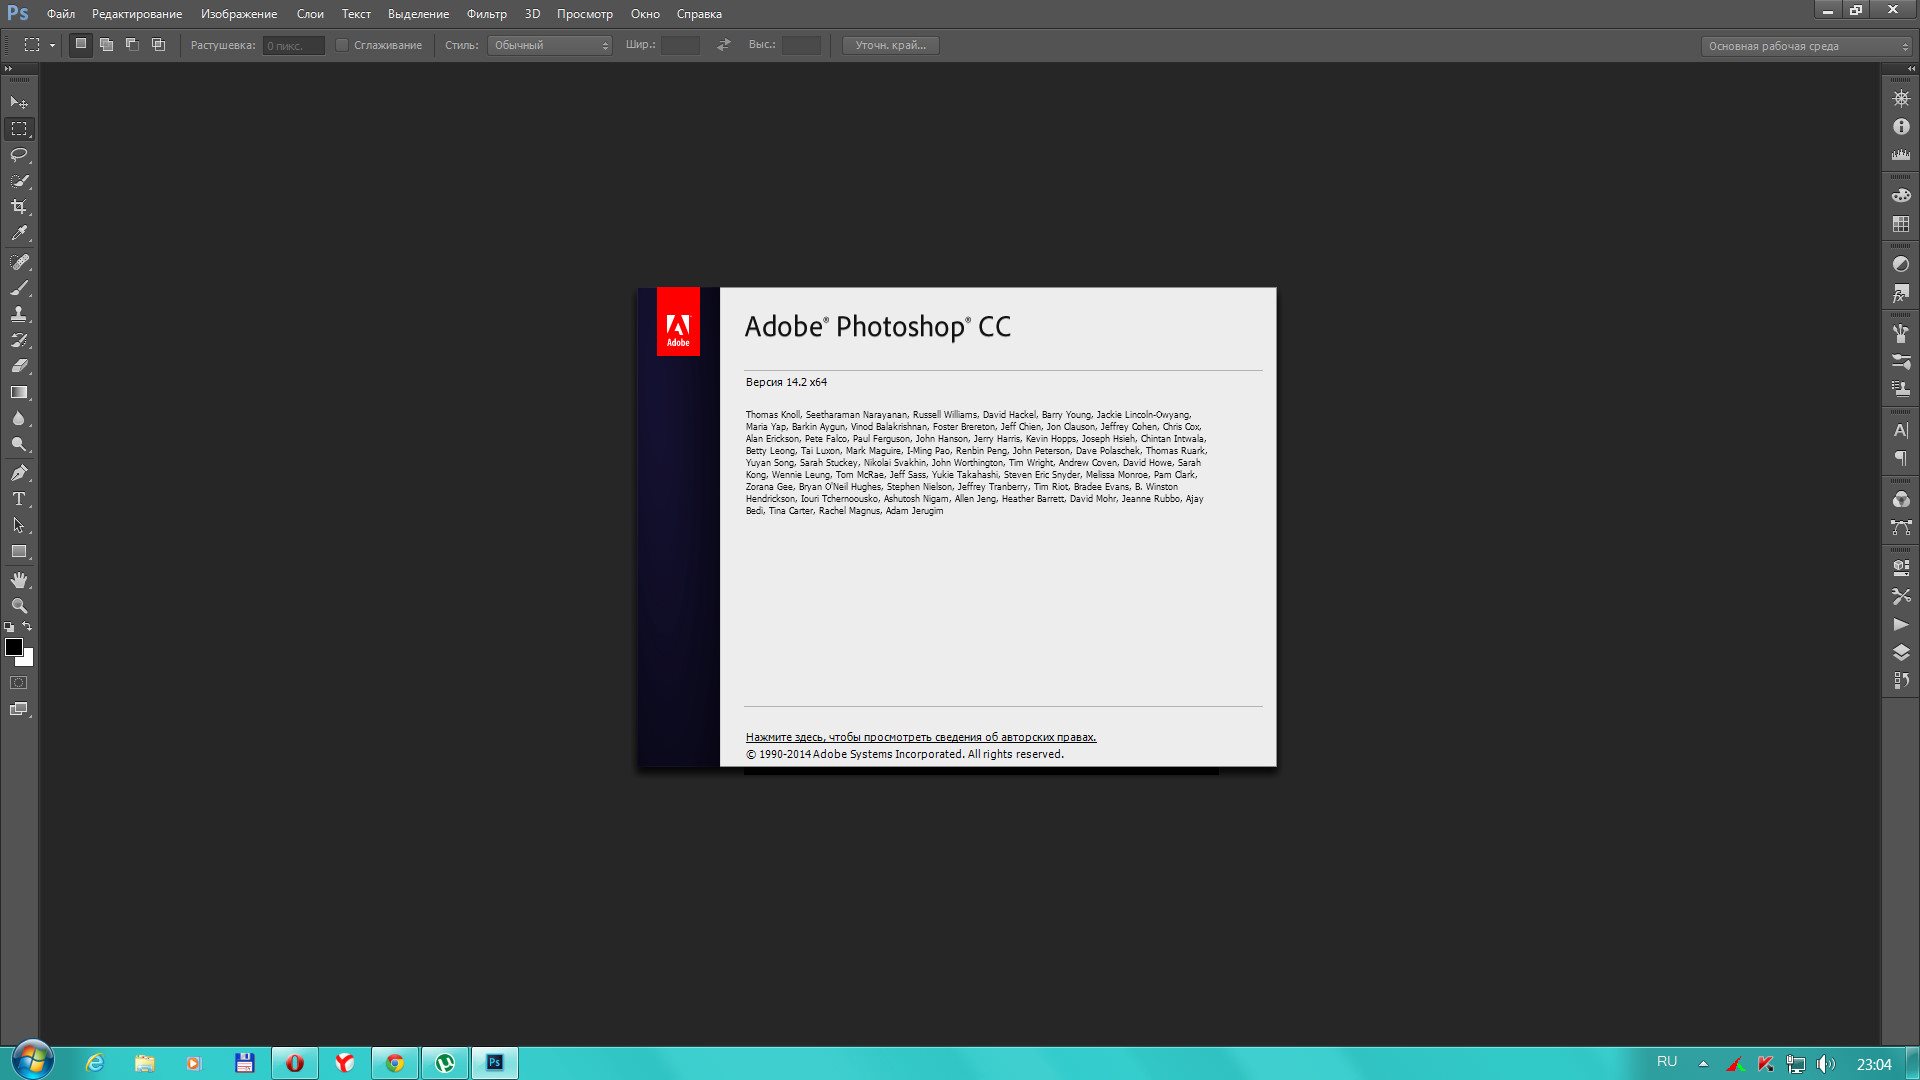The height and width of the screenshot is (1080, 1920).
Task: Select the Brush tool
Action: tap(19, 288)
